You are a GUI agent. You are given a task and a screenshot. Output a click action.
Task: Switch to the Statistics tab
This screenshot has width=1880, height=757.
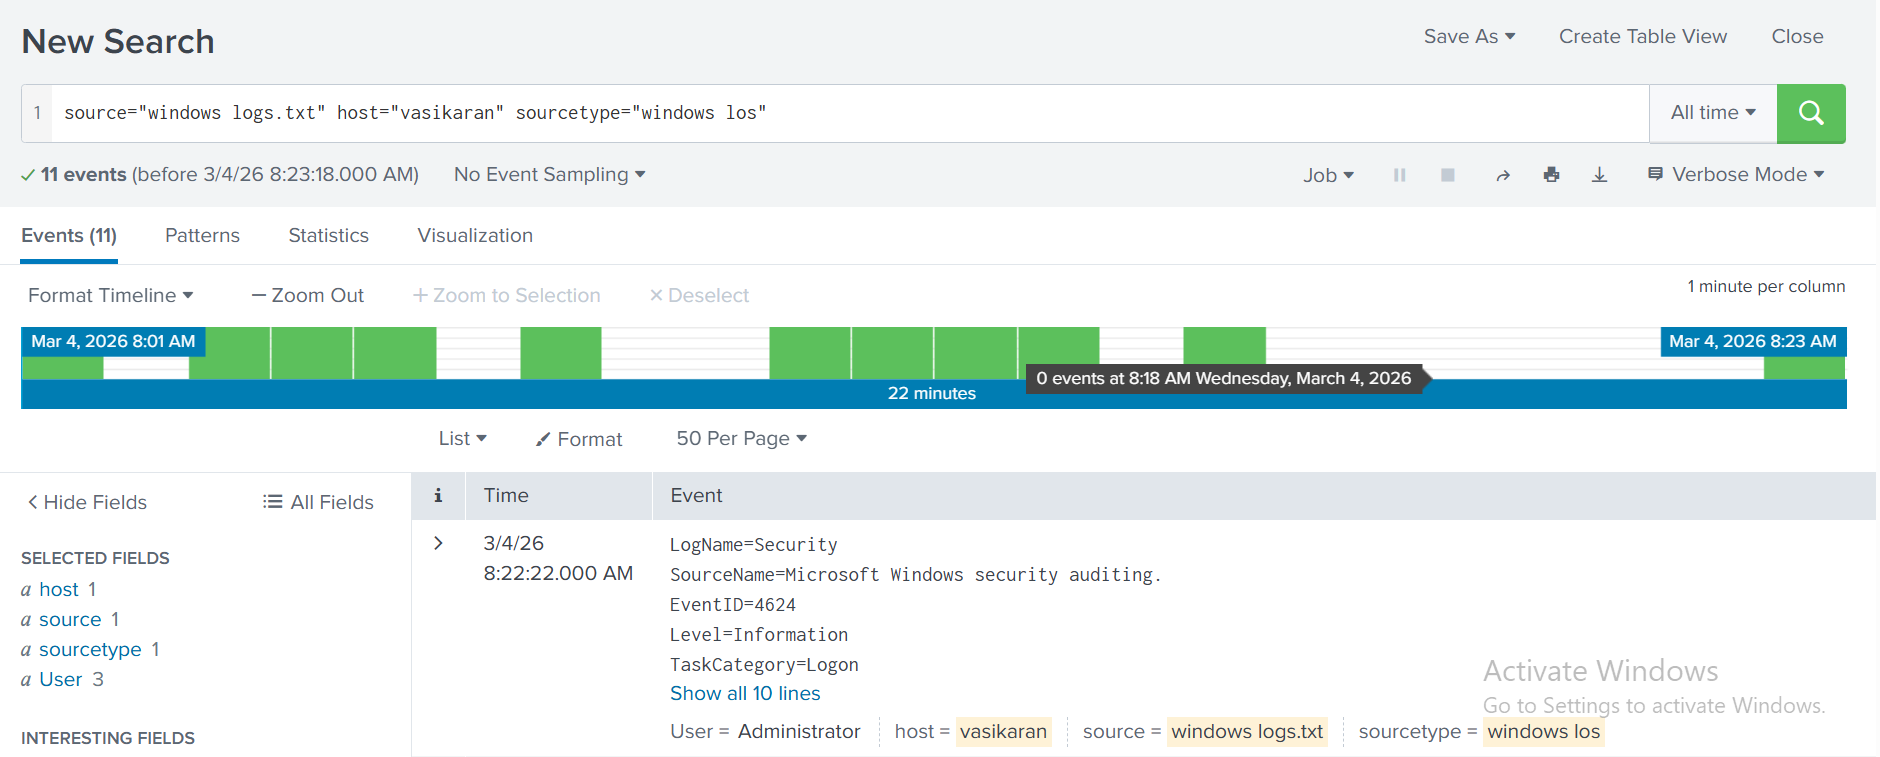tap(328, 236)
